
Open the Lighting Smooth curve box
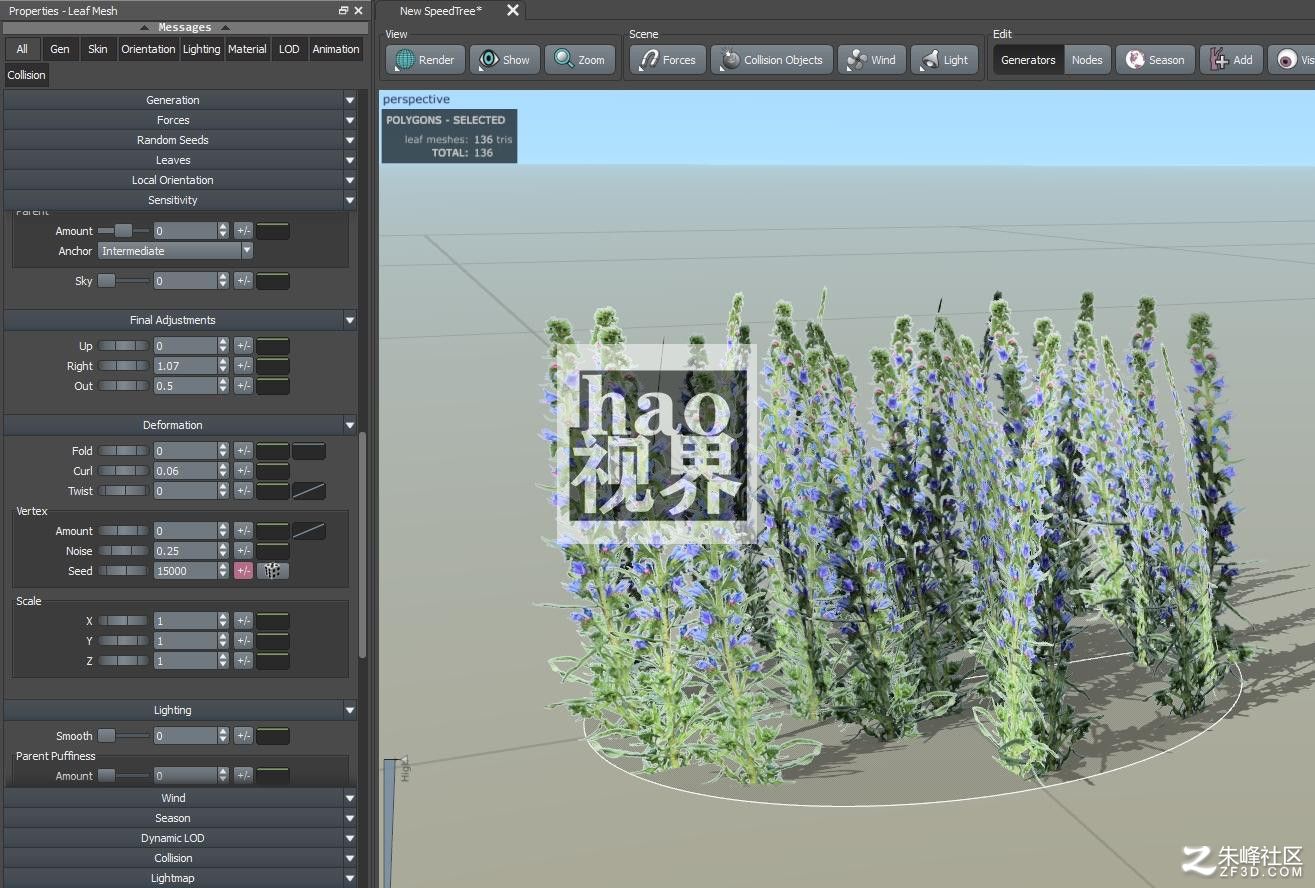pos(273,736)
